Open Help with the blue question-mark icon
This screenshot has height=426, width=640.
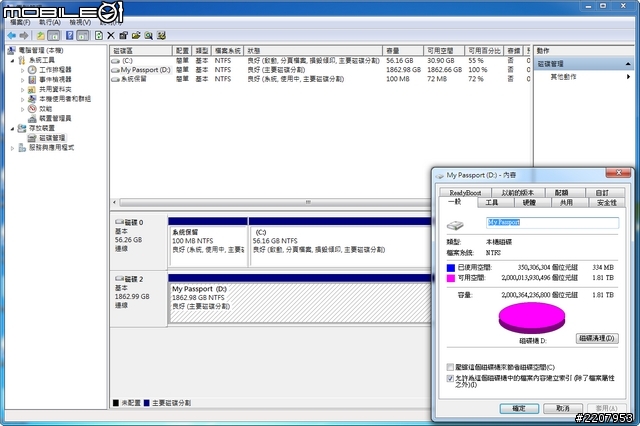(70, 36)
